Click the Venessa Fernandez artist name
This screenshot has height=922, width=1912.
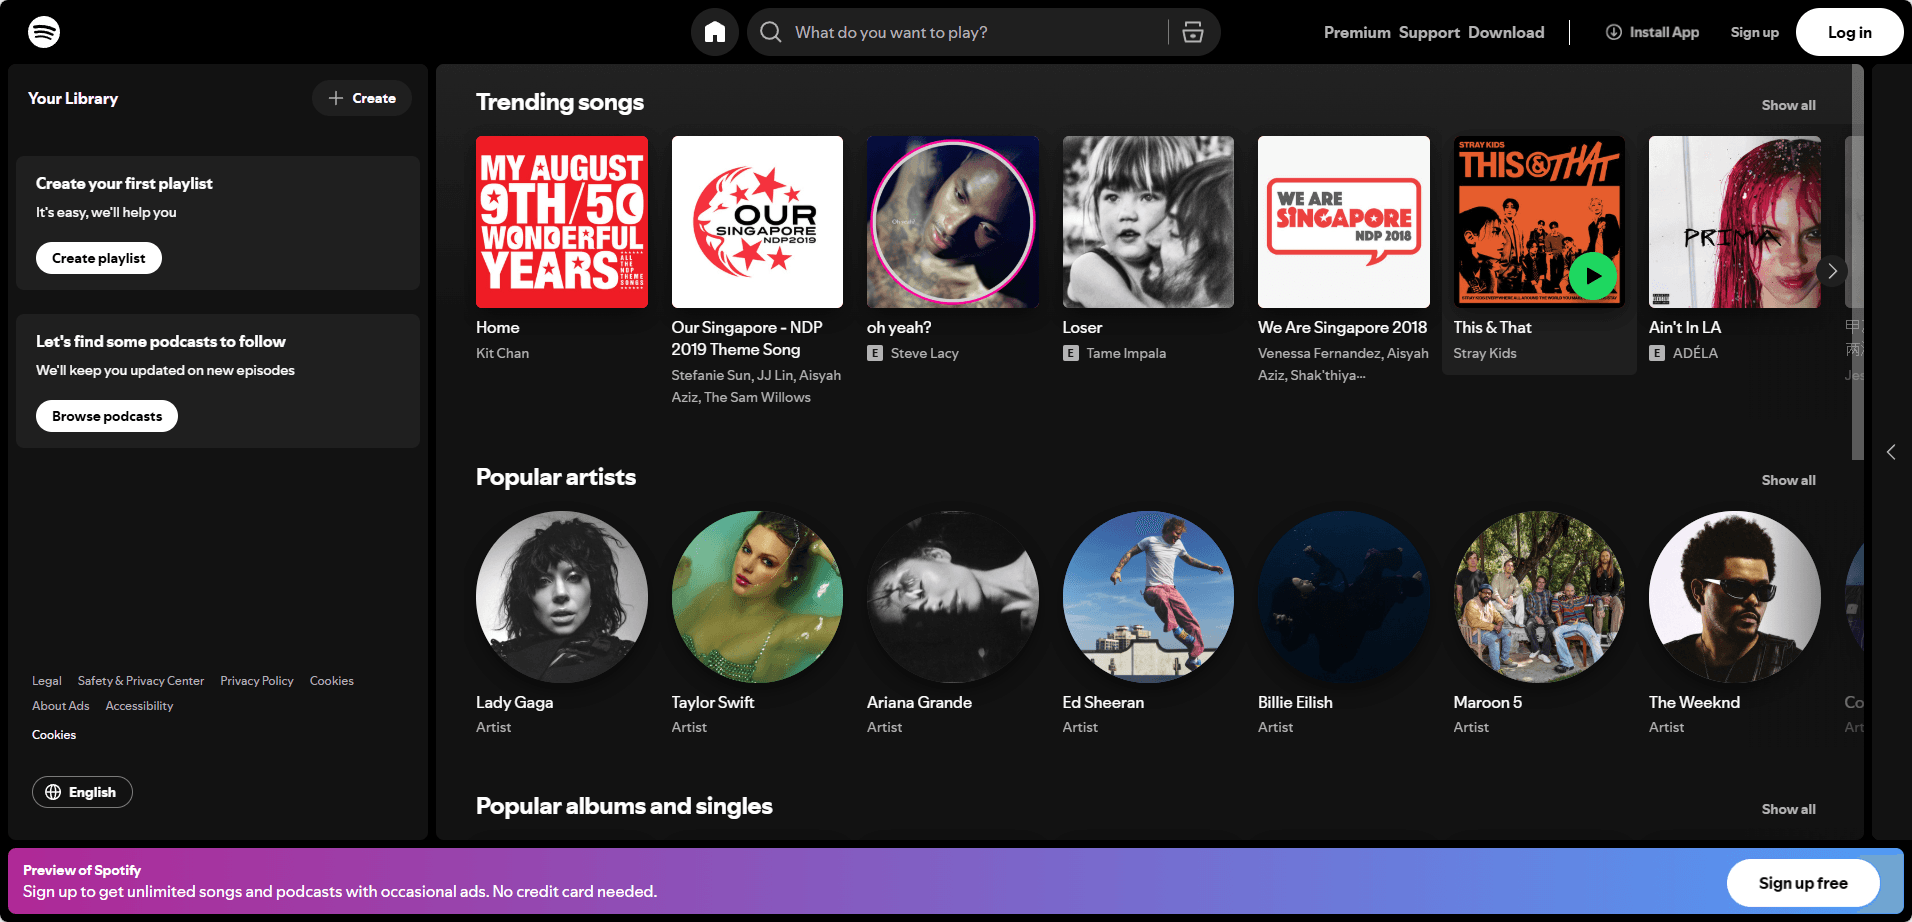coord(1320,353)
